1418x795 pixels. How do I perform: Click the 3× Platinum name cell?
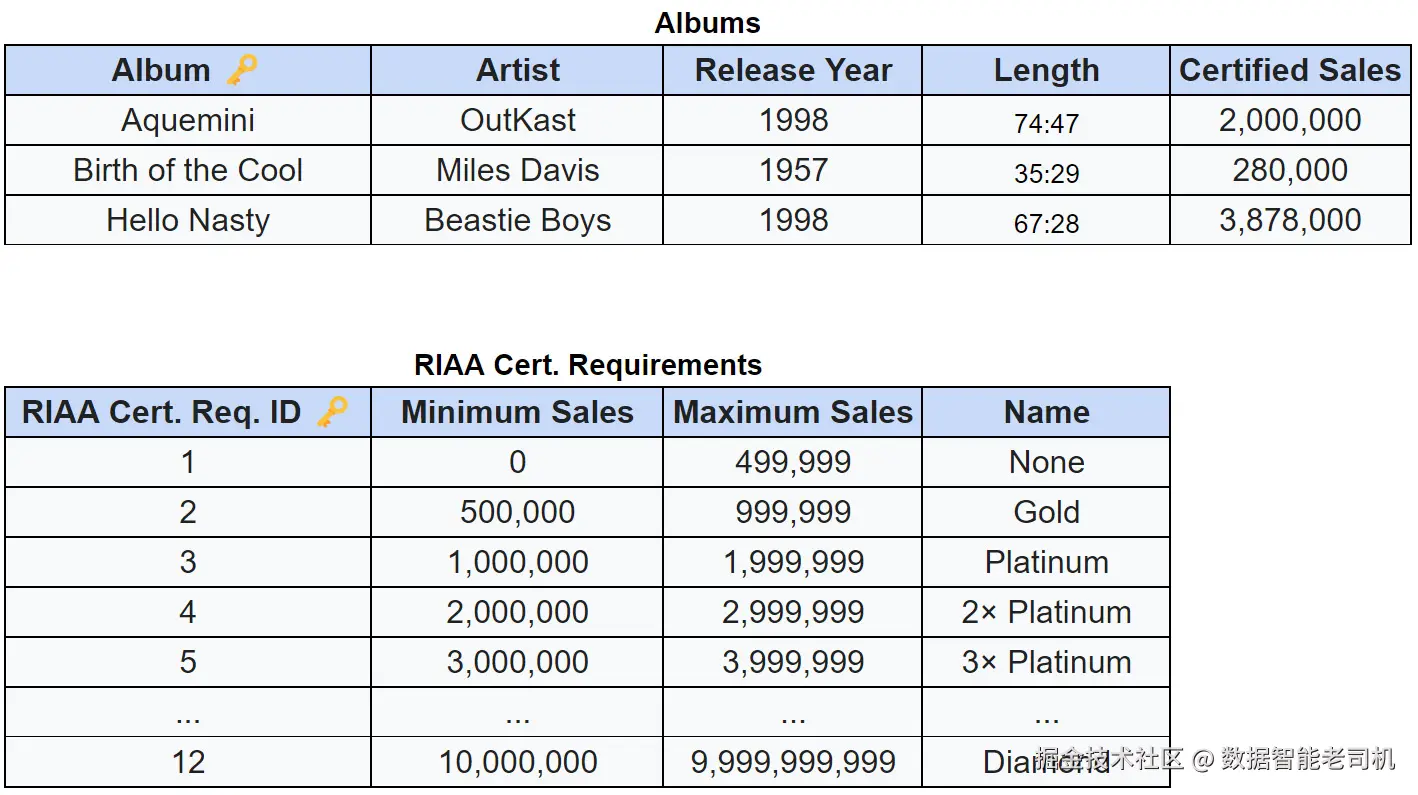[x=1046, y=662]
